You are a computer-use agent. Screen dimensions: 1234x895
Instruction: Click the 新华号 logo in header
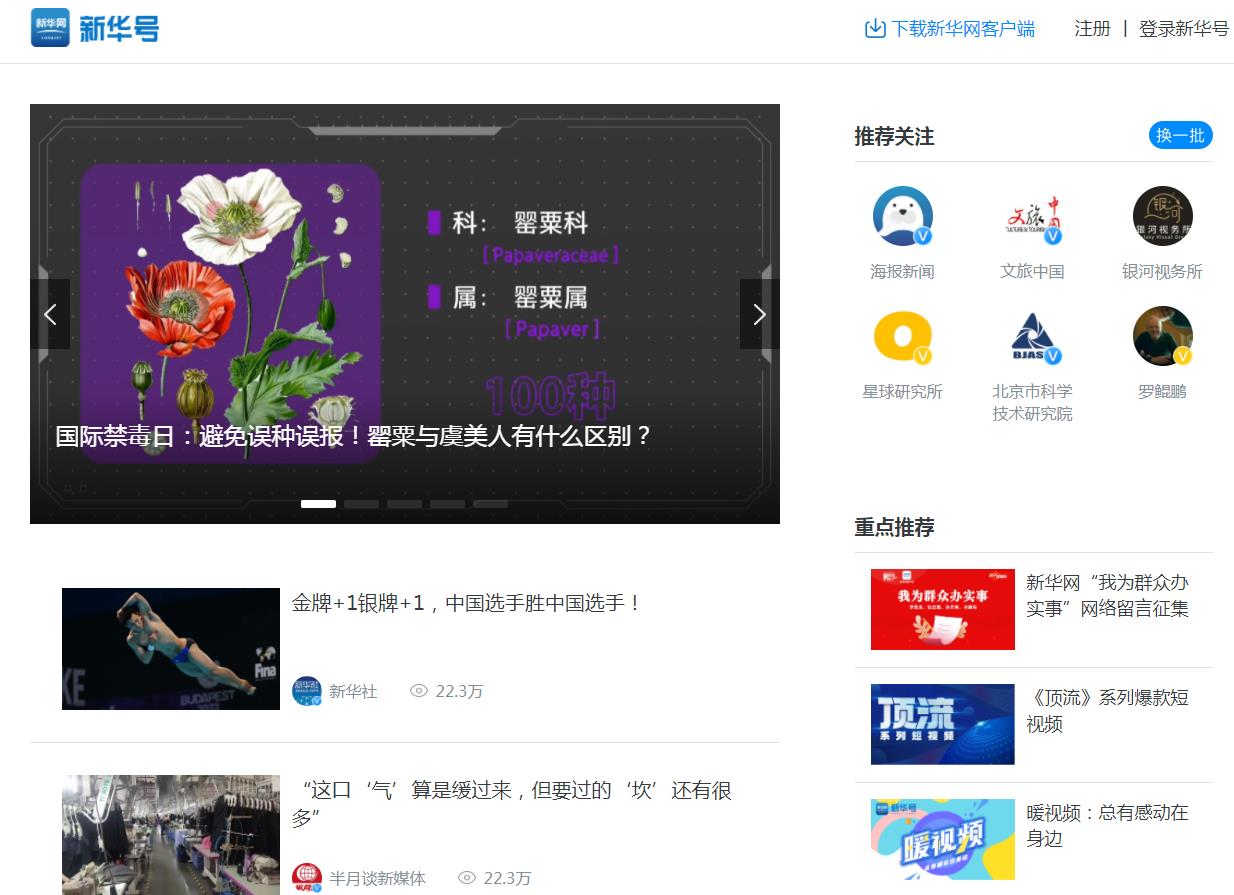(x=95, y=28)
